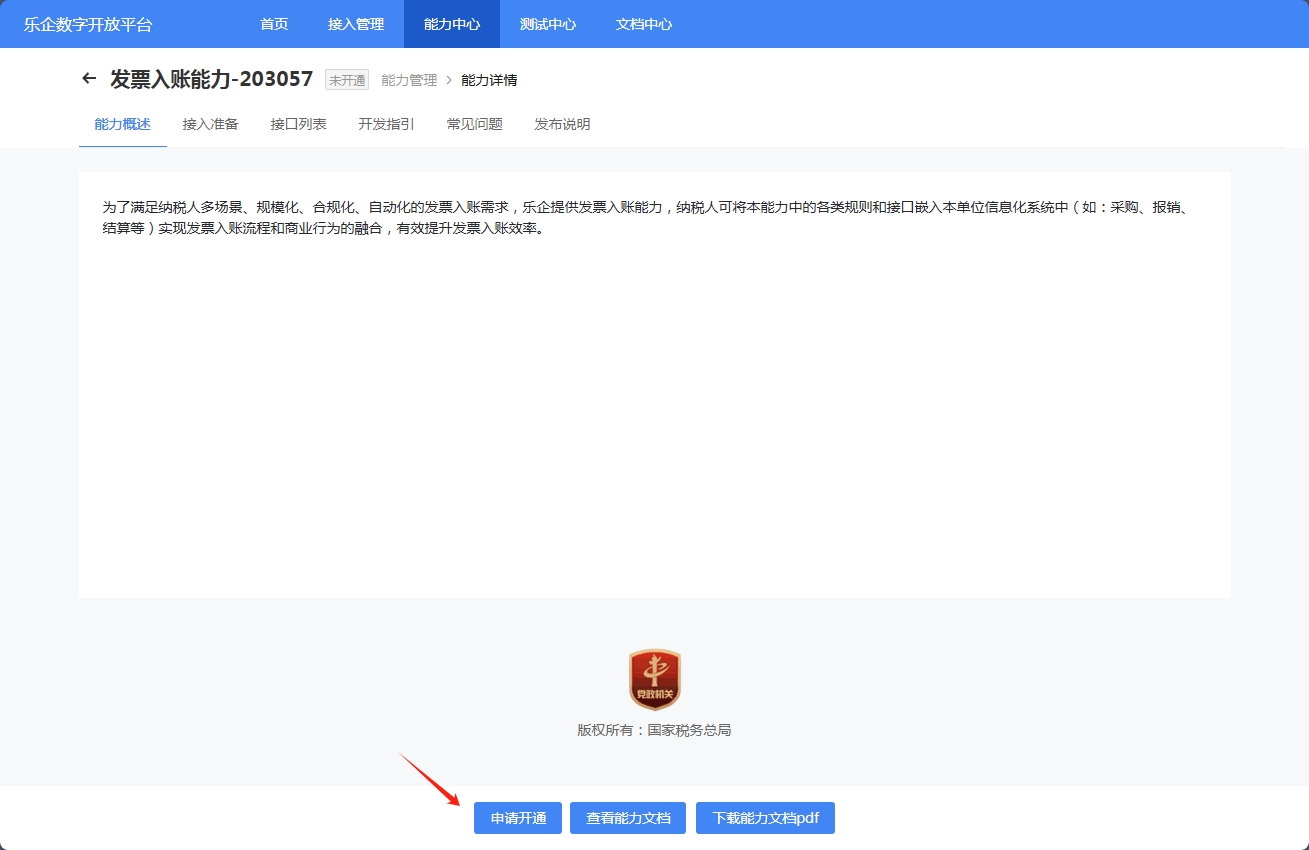1309x850 pixels.
Task: Go to 接入管理 in top navigation
Action: (x=356, y=24)
